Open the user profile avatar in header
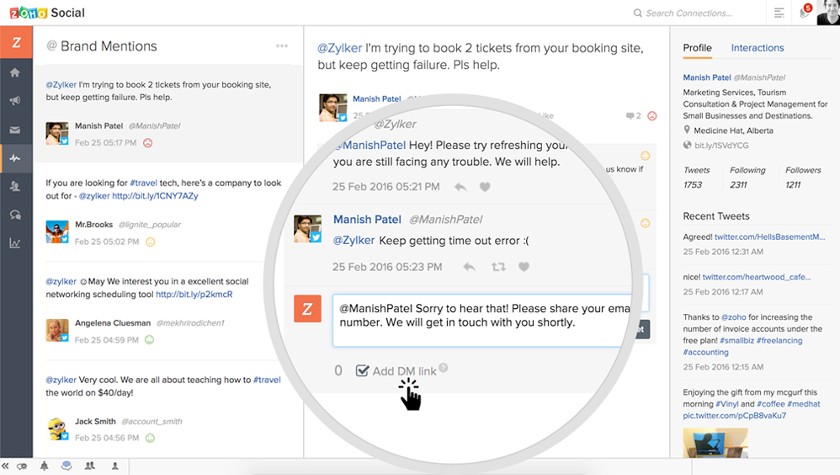This screenshot has width=840, height=475. click(828, 12)
